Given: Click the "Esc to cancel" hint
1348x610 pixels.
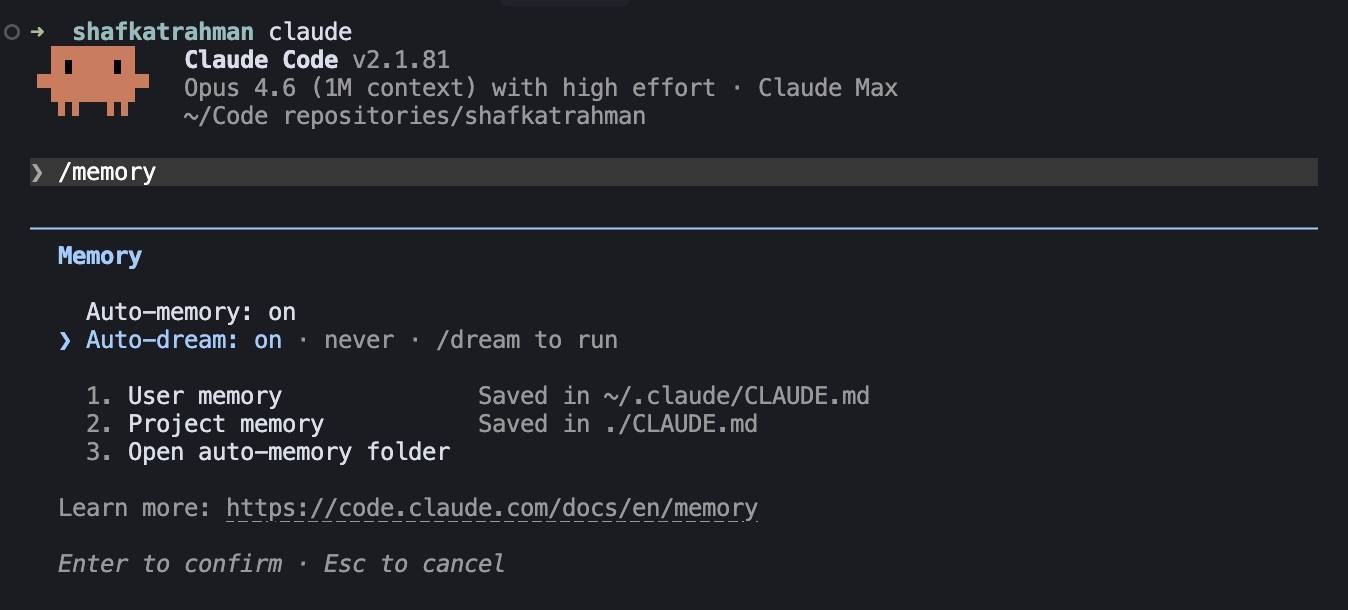Looking at the screenshot, I should click(x=414, y=564).
